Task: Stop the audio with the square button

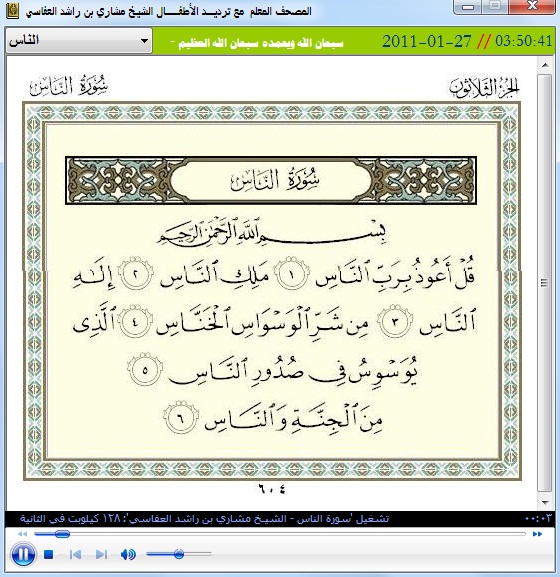Action: click(x=49, y=554)
